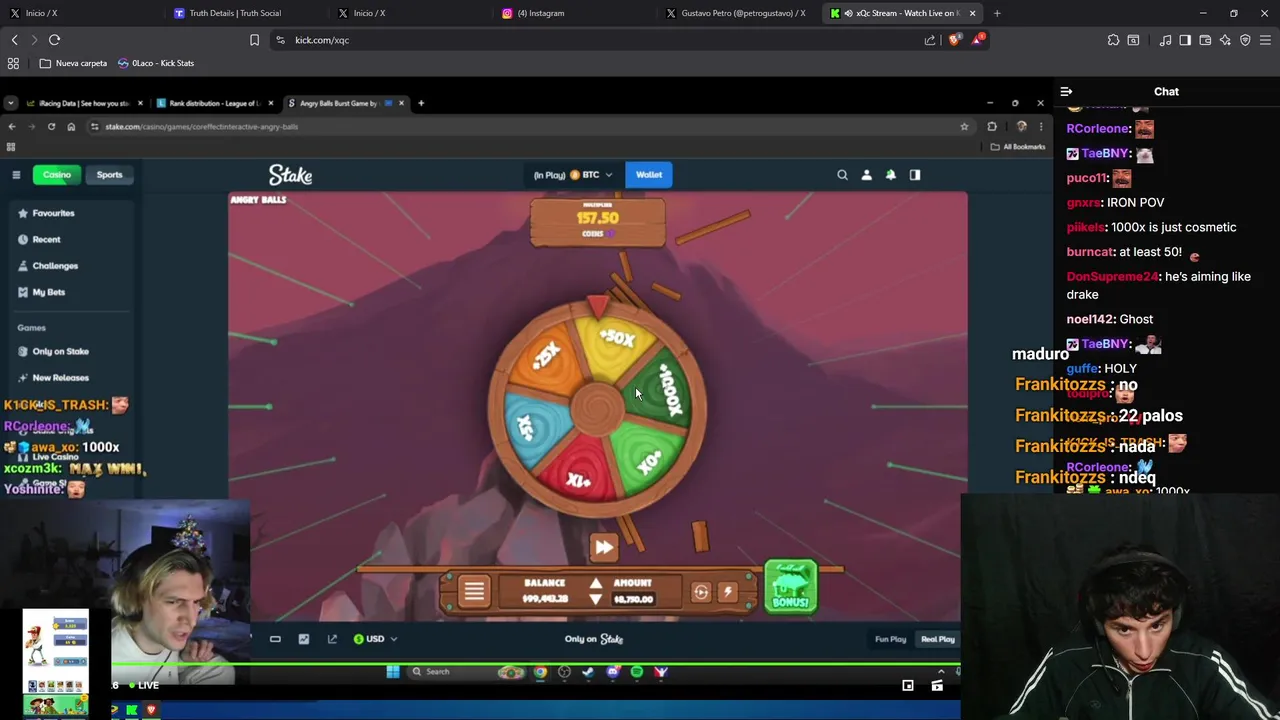
Task: Click the bookmark icon in address bar
Action: point(254,40)
